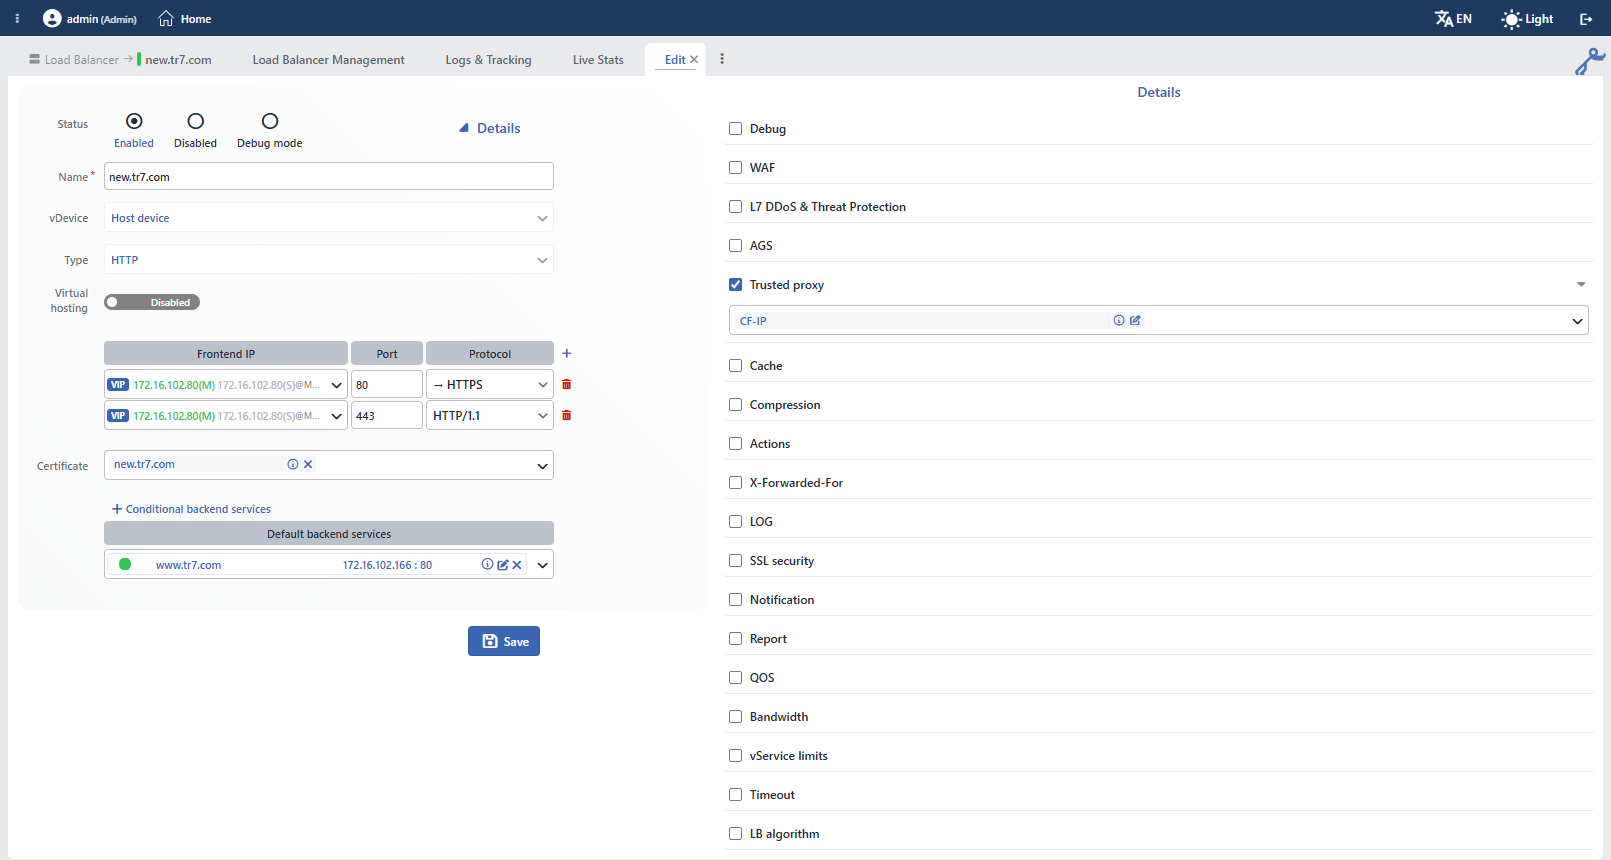Viewport: 1611px width, 860px height.
Task: Click the admin user avatar icon
Action: pyautogui.click(x=52, y=18)
